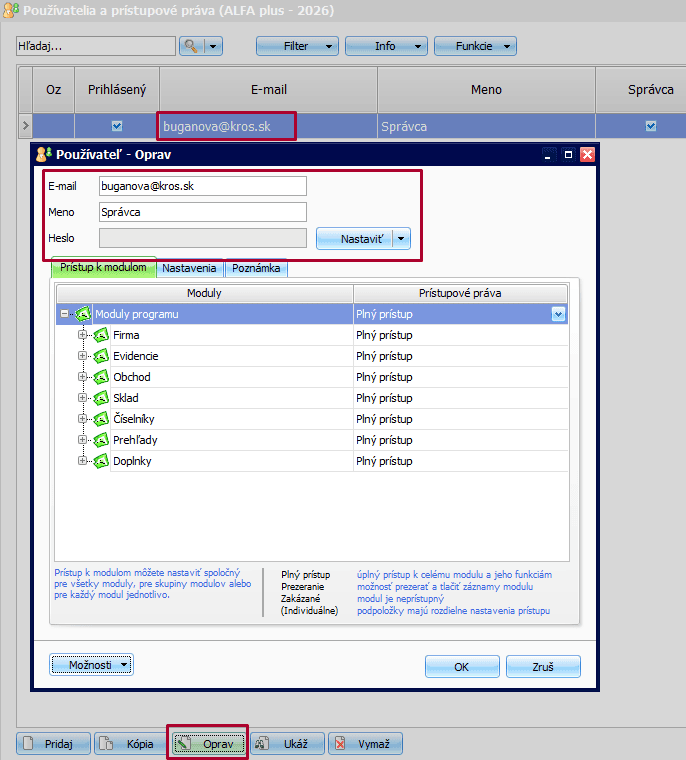
Task: Click the Moduly programu green icon
Action: point(83,314)
